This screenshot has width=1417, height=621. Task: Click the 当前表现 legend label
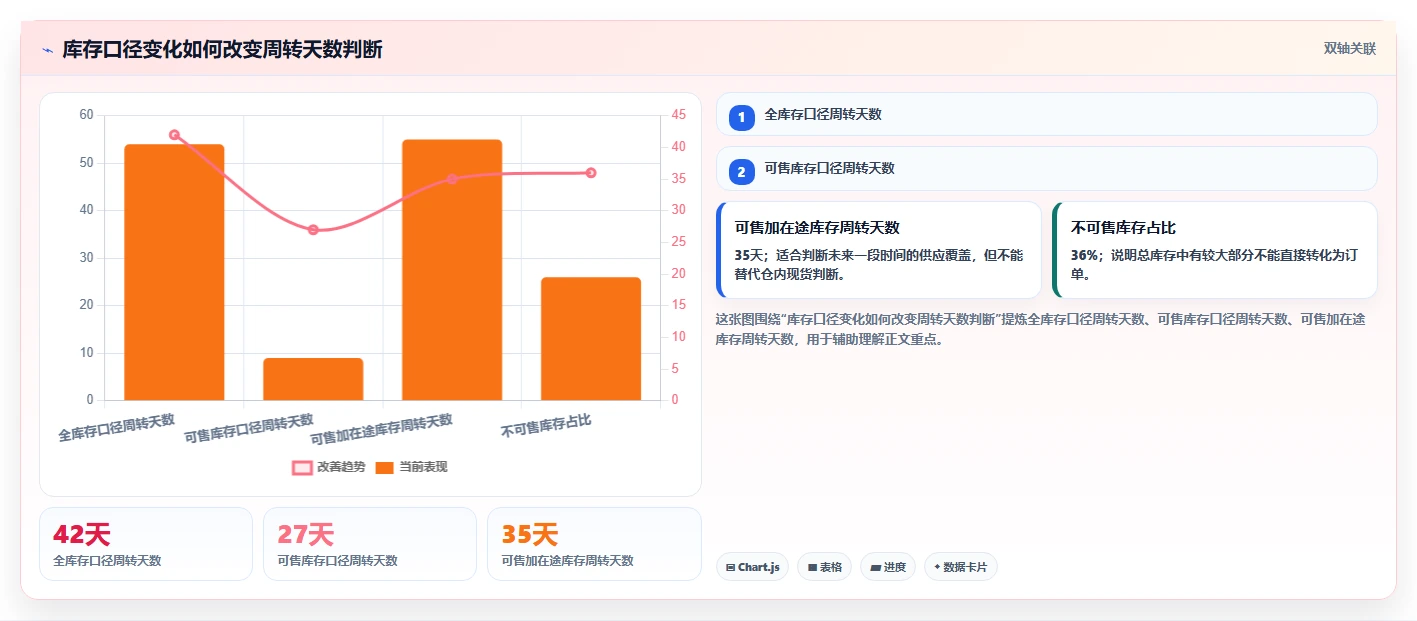coord(423,467)
